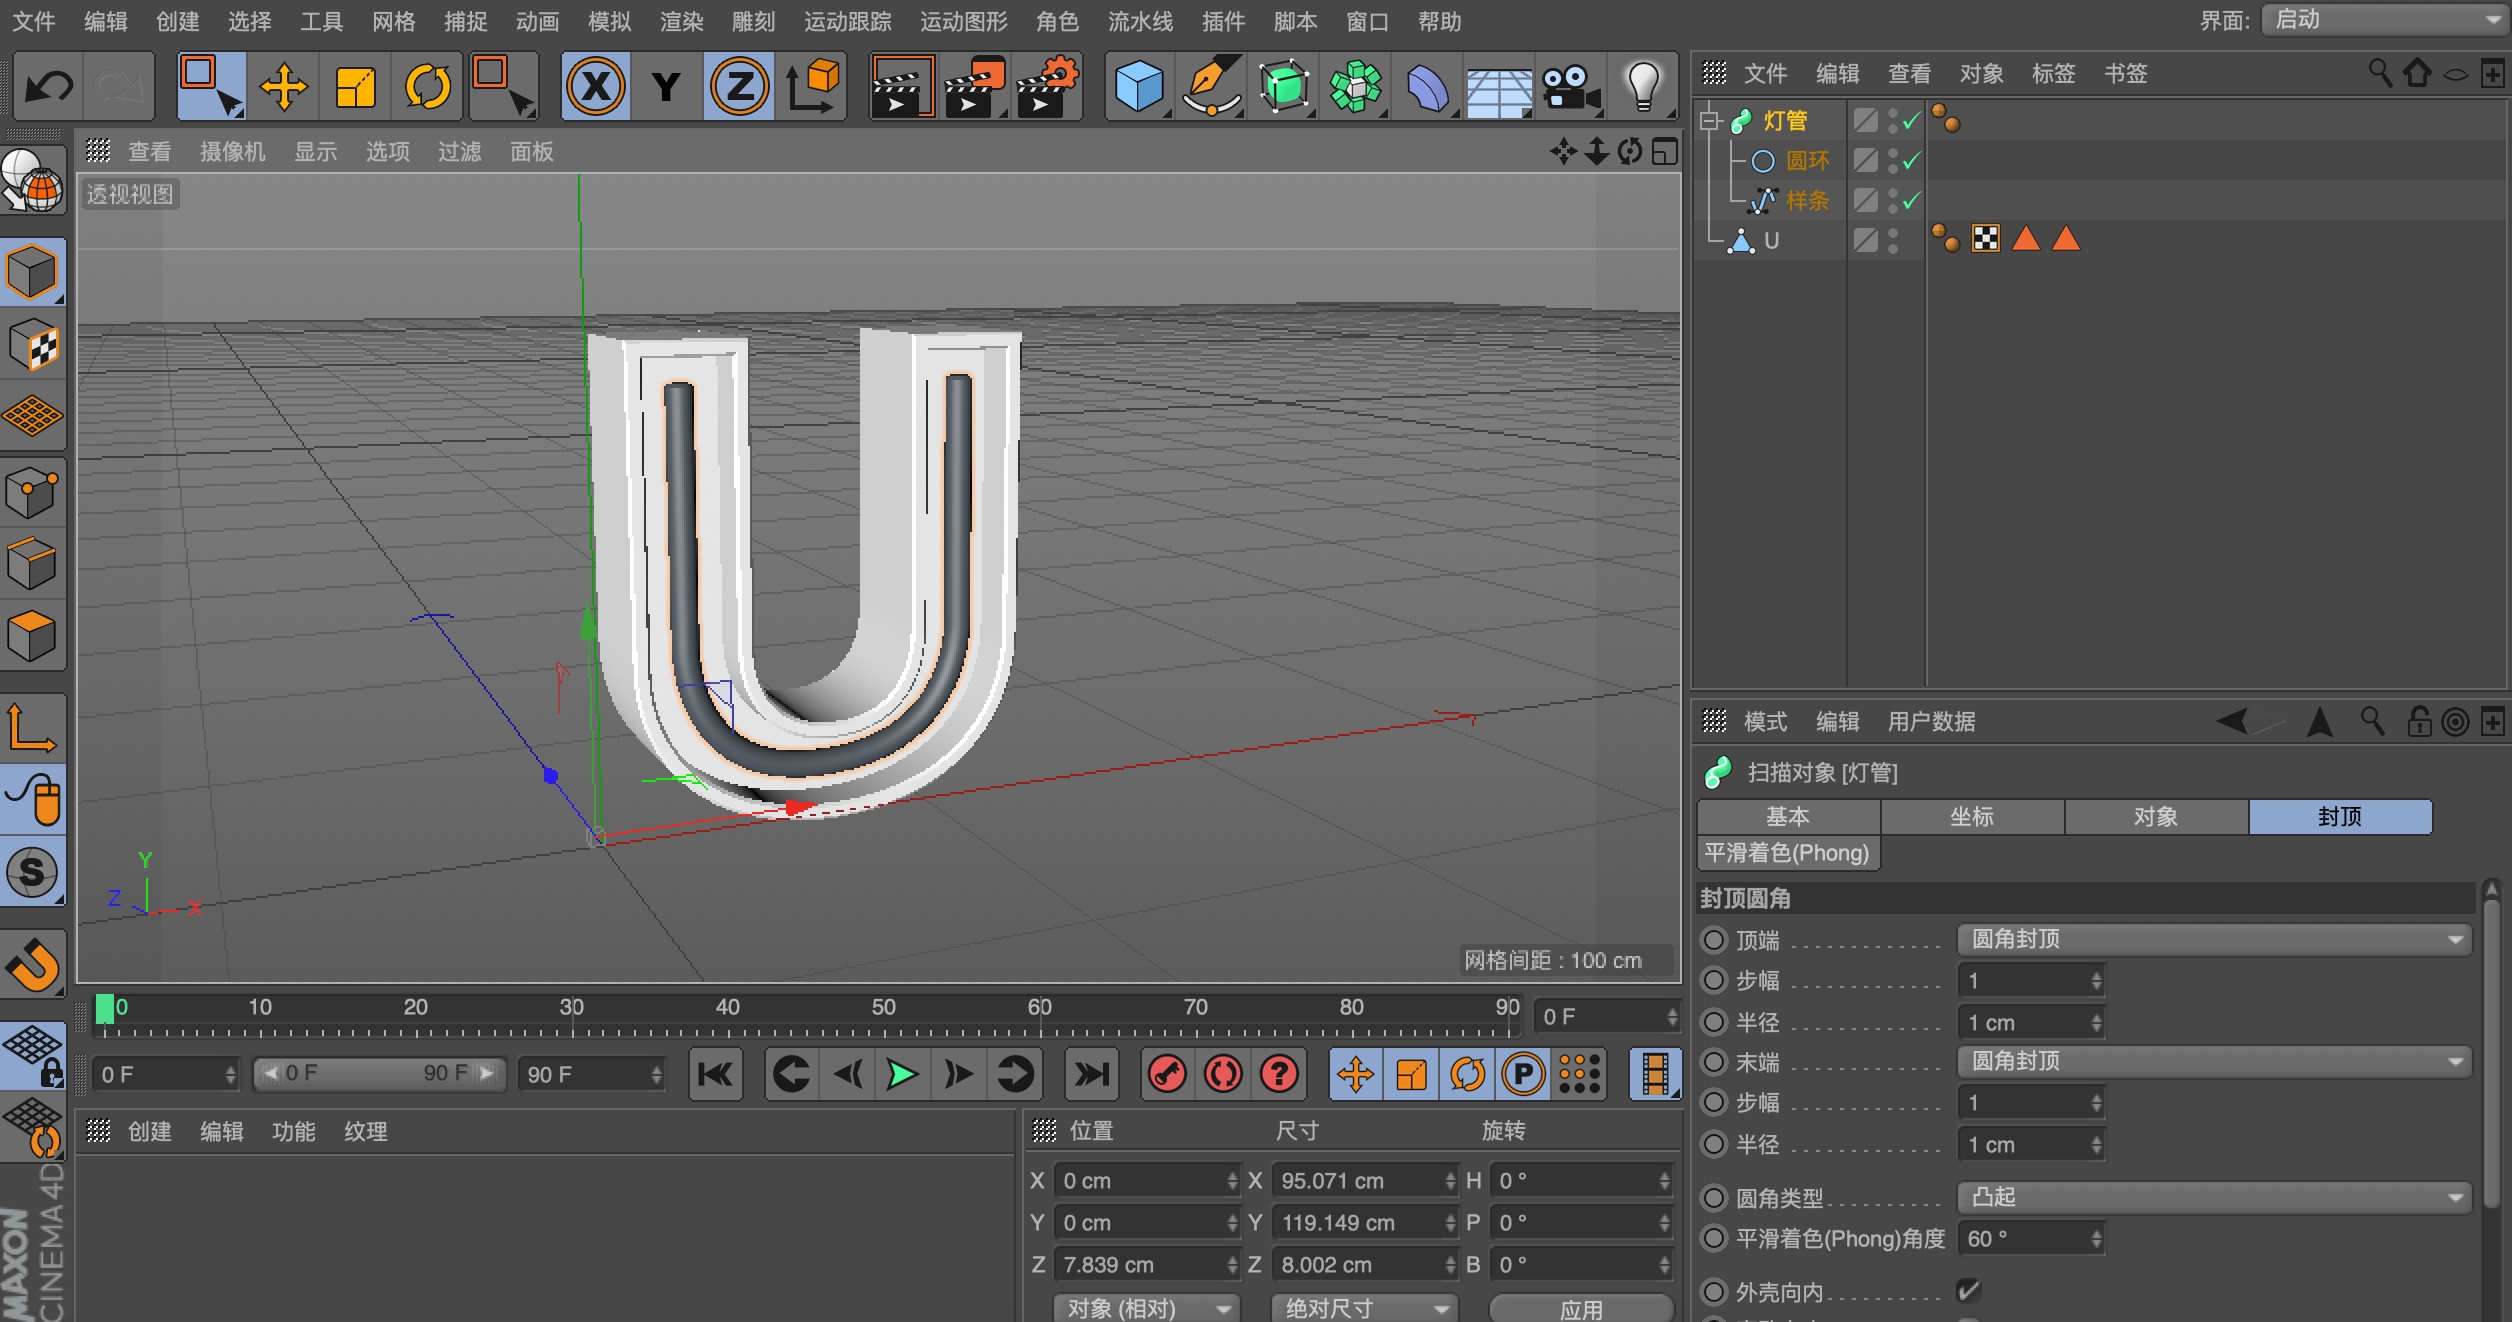
Task: Click the Camera object icon
Action: pyautogui.click(x=1570, y=87)
